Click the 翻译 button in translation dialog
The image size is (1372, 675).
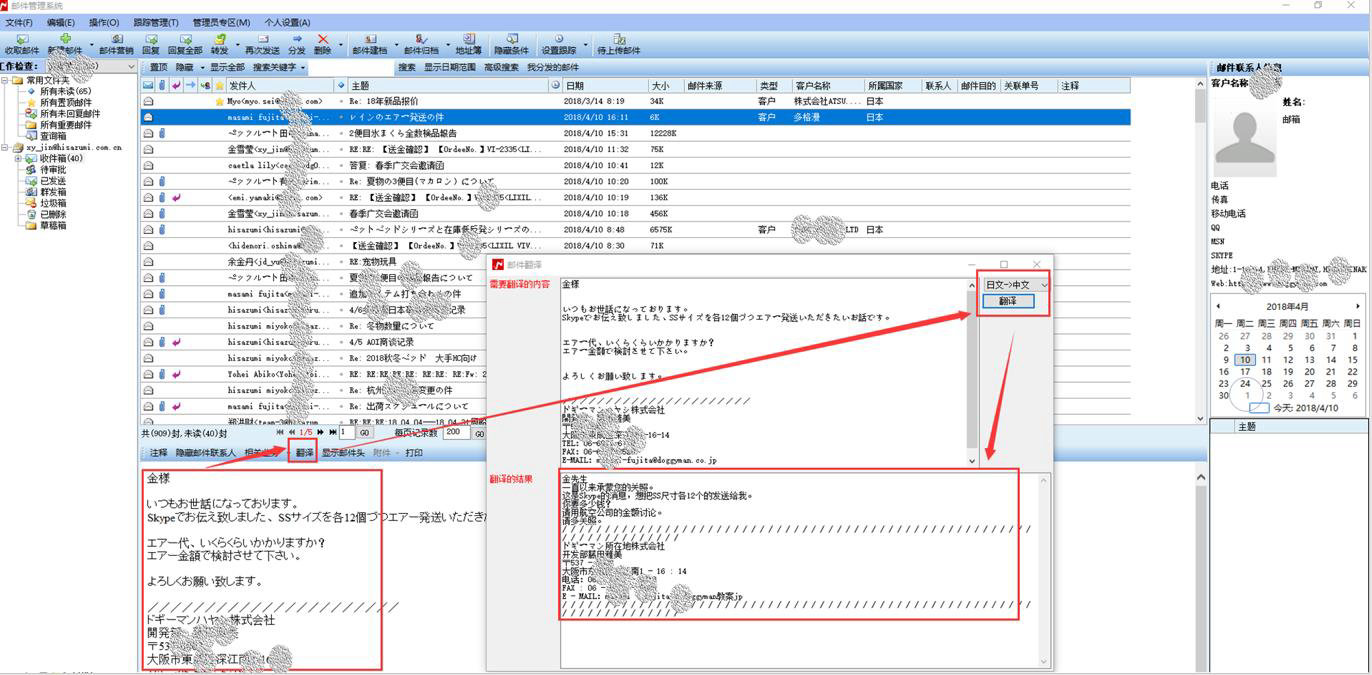(1015, 302)
